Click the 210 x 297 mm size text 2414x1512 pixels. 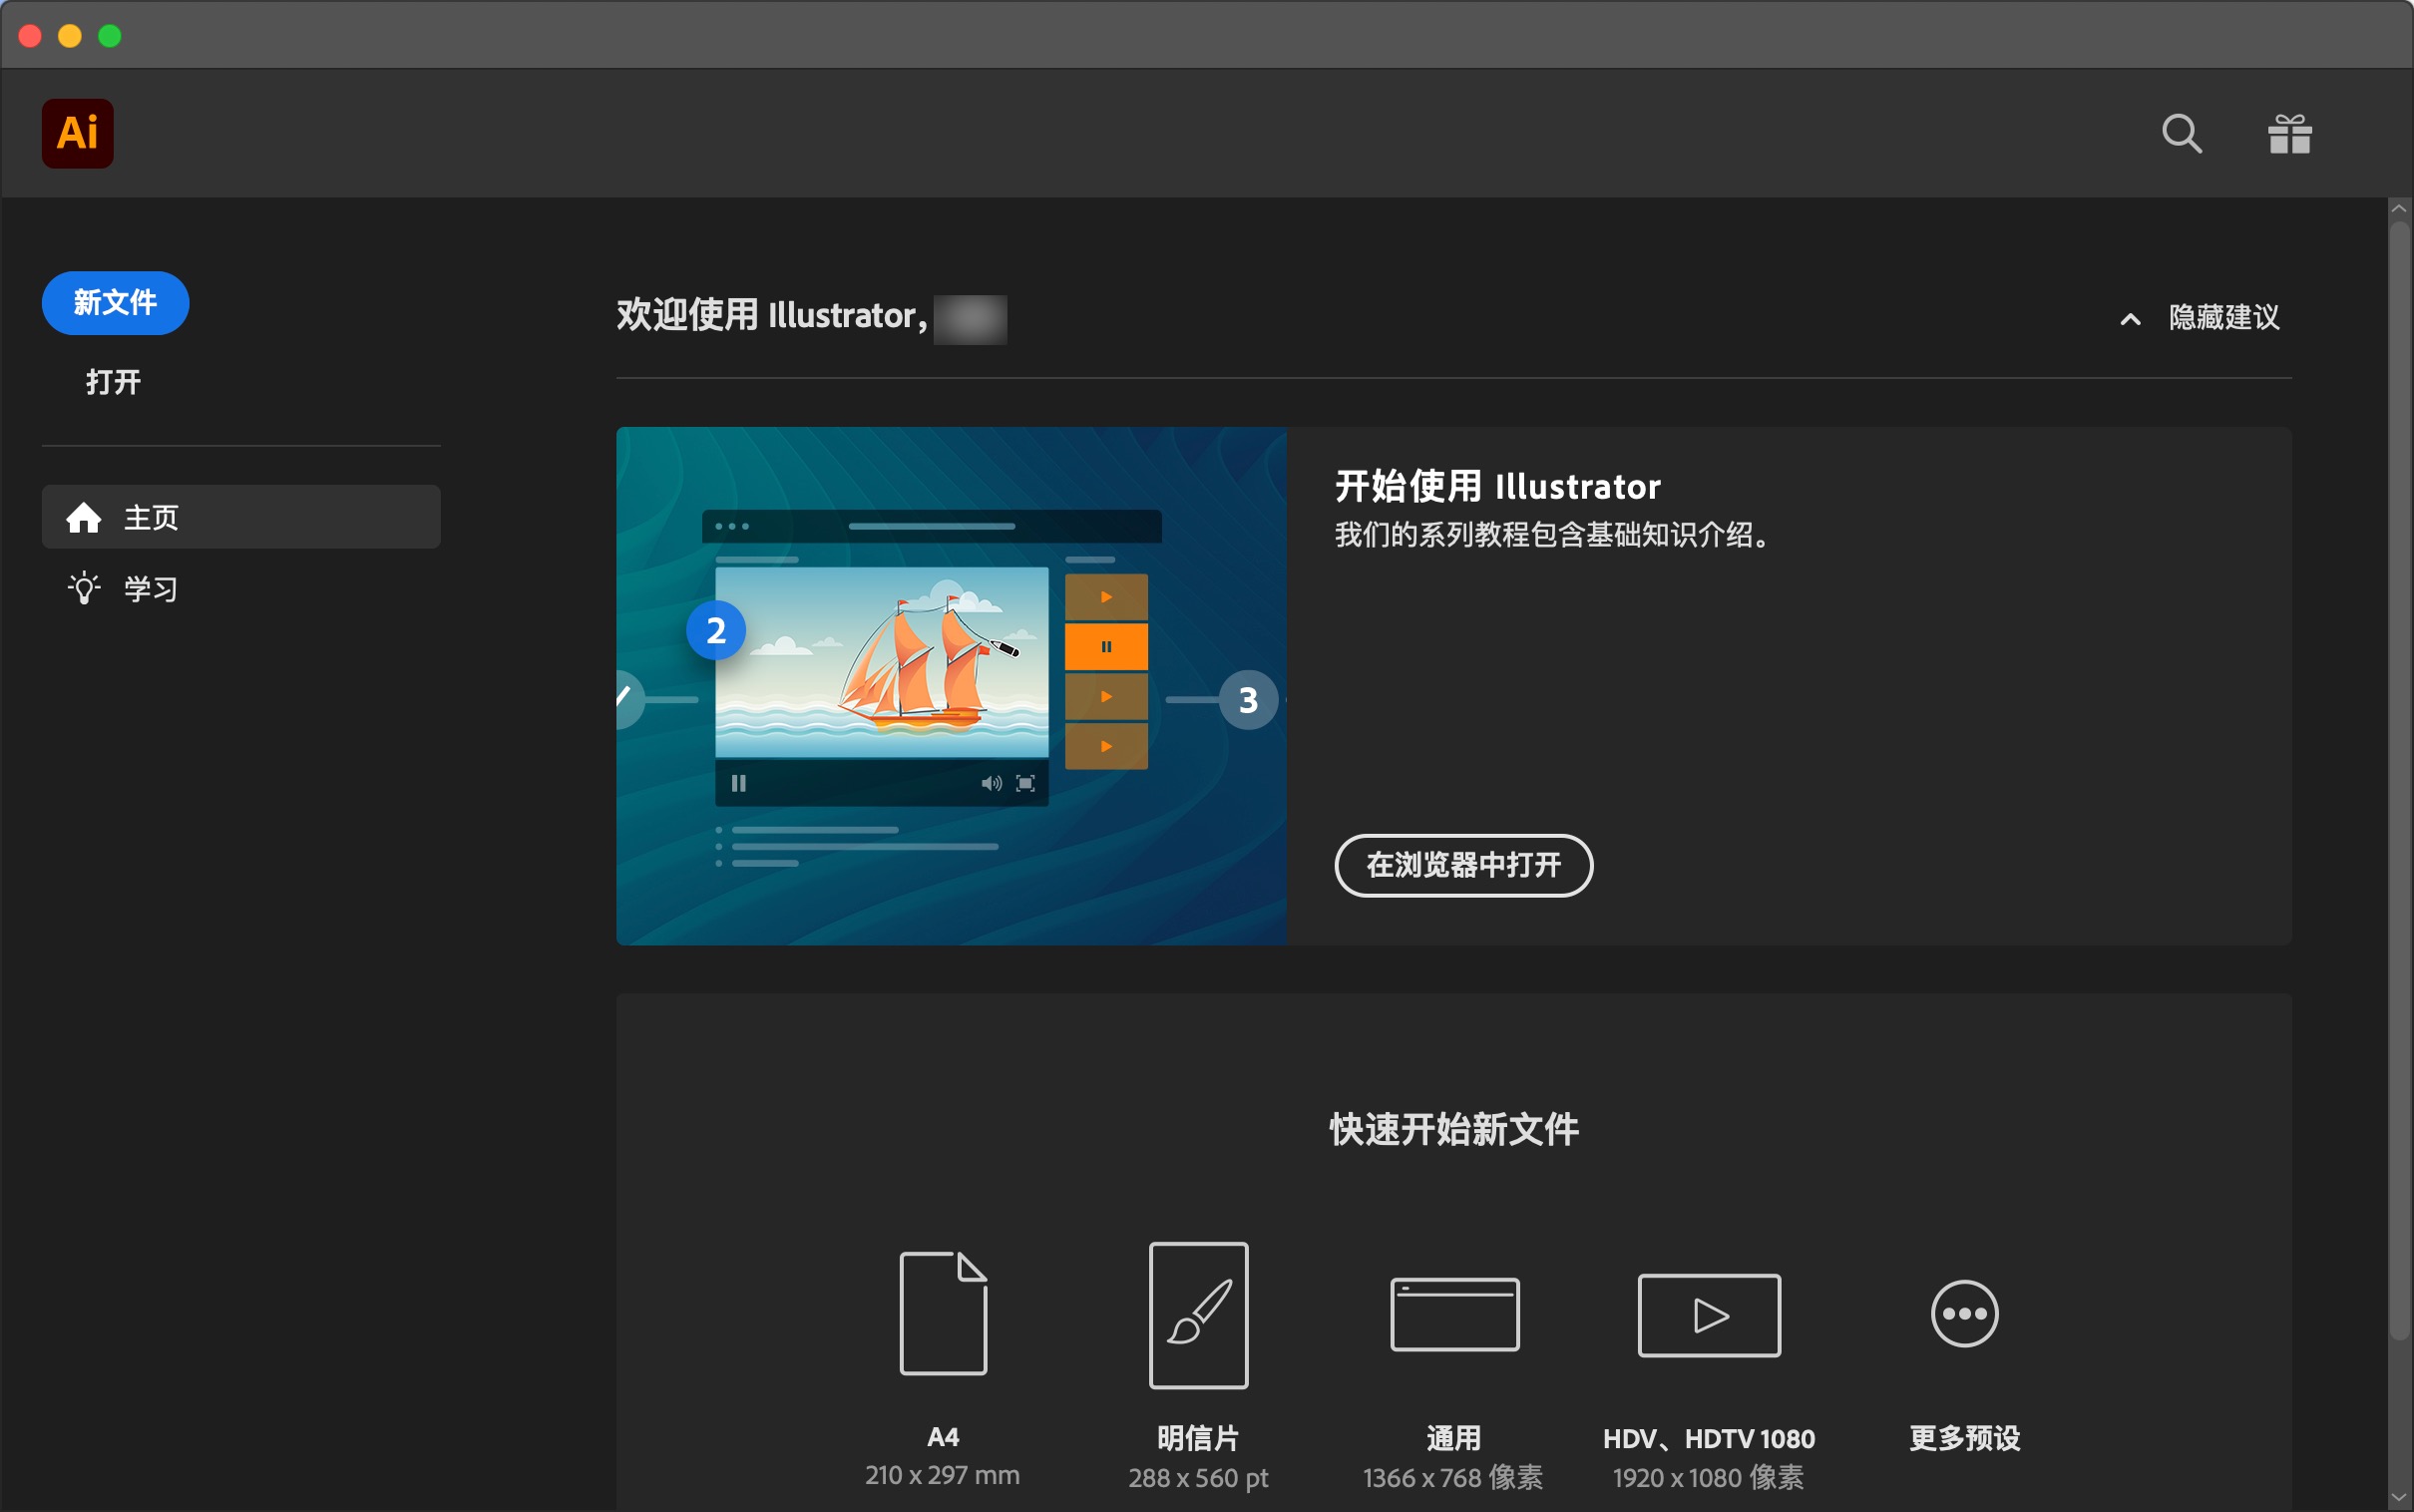[x=942, y=1475]
